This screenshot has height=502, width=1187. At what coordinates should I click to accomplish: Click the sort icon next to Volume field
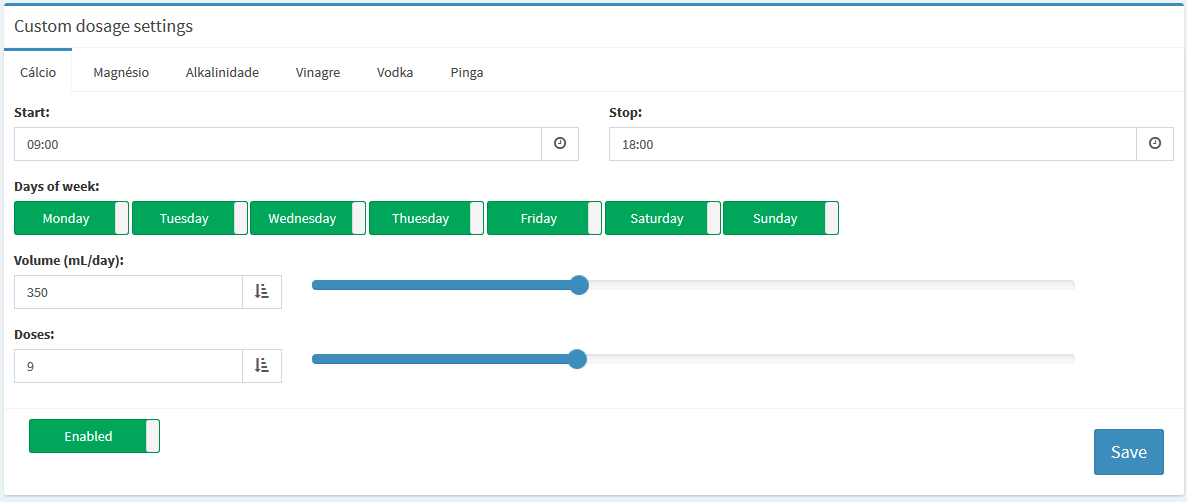pyautogui.click(x=262, y=292)
